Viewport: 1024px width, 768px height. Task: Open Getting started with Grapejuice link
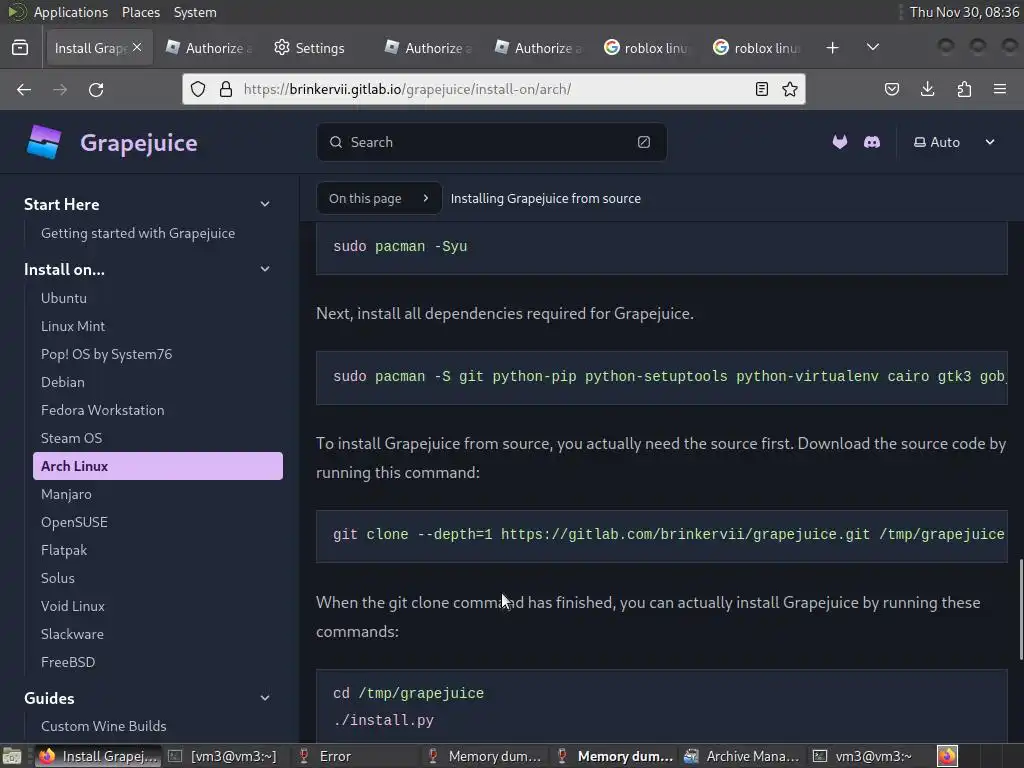click(x=138, y=233)
